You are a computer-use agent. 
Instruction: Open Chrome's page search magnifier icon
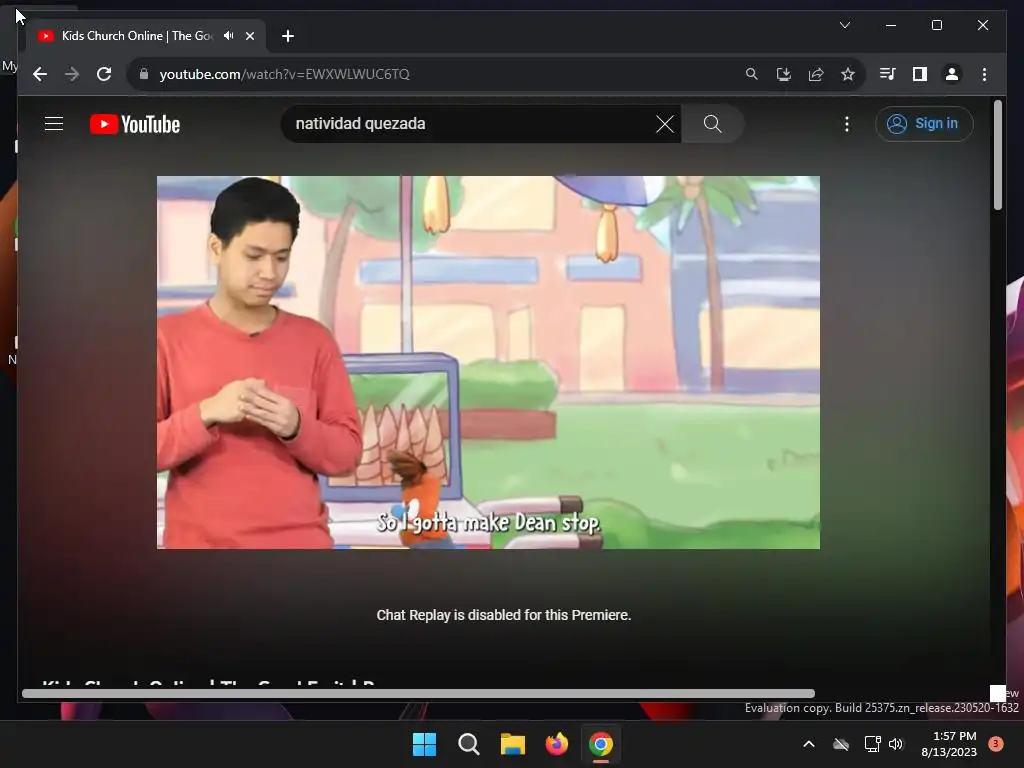pos(752,74)
